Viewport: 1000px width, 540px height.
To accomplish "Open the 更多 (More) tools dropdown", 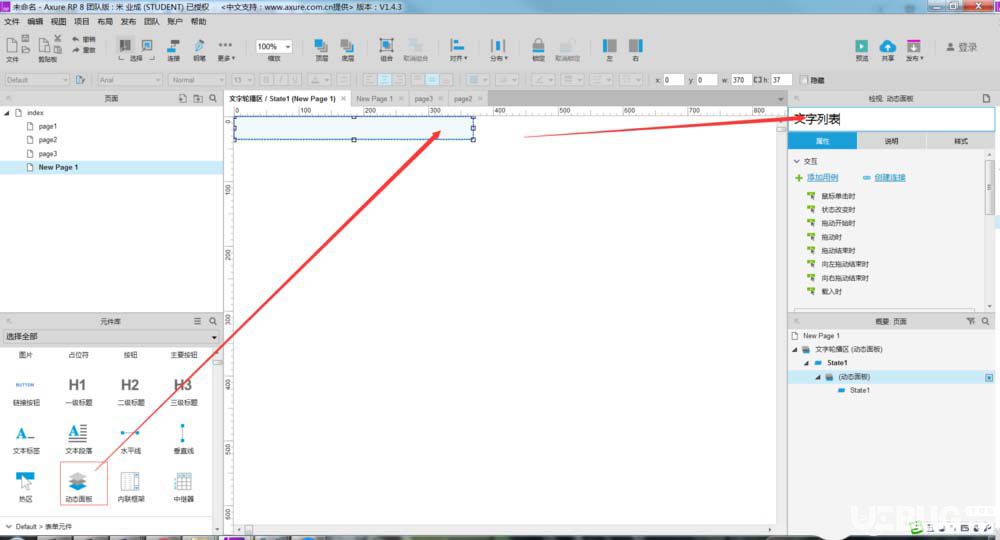I will click(x=225, y=50).
